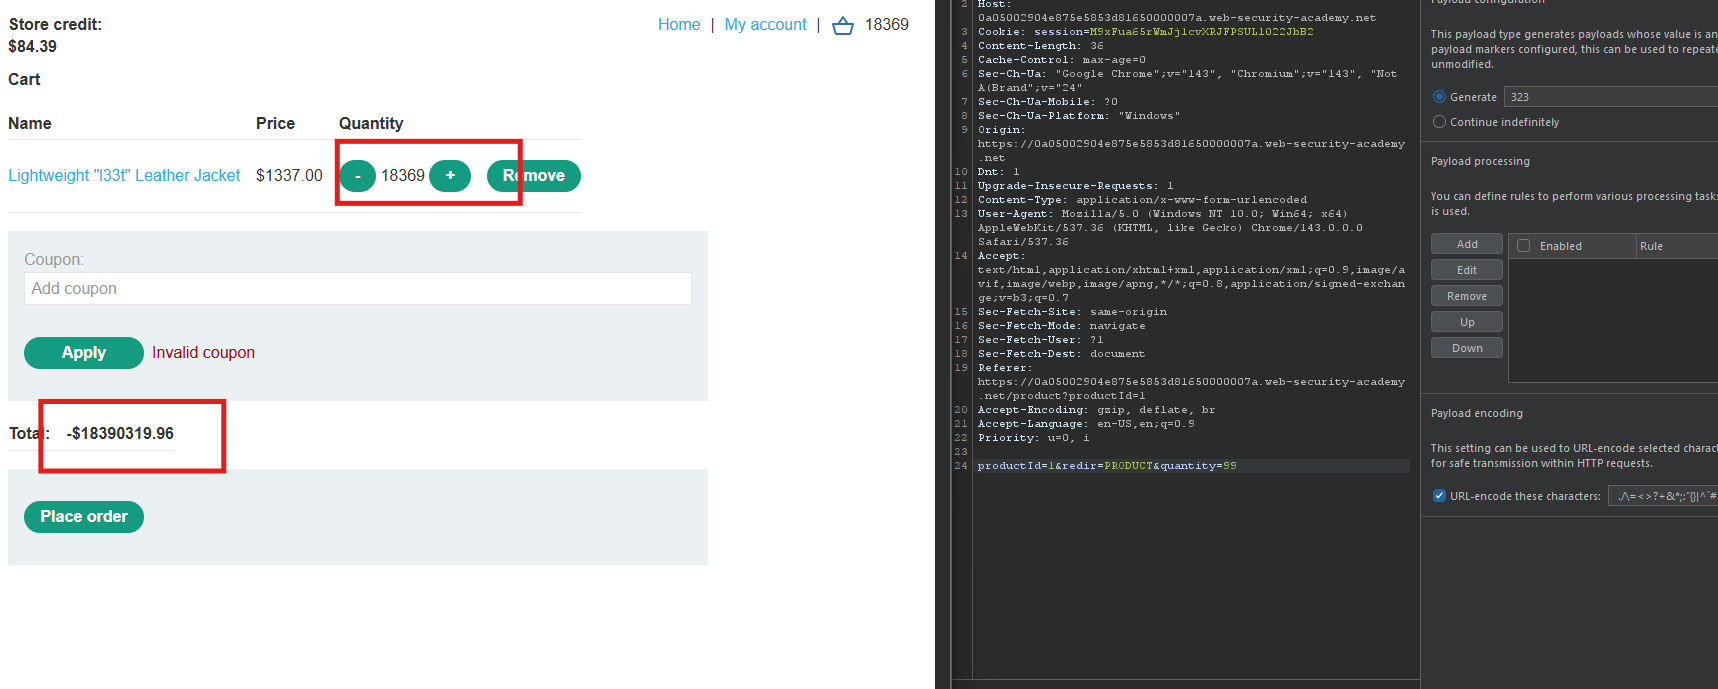This screenshot has width=1718, height=689.
Task: Click the Add coupon input field
Action: click(x=358, y=289)
